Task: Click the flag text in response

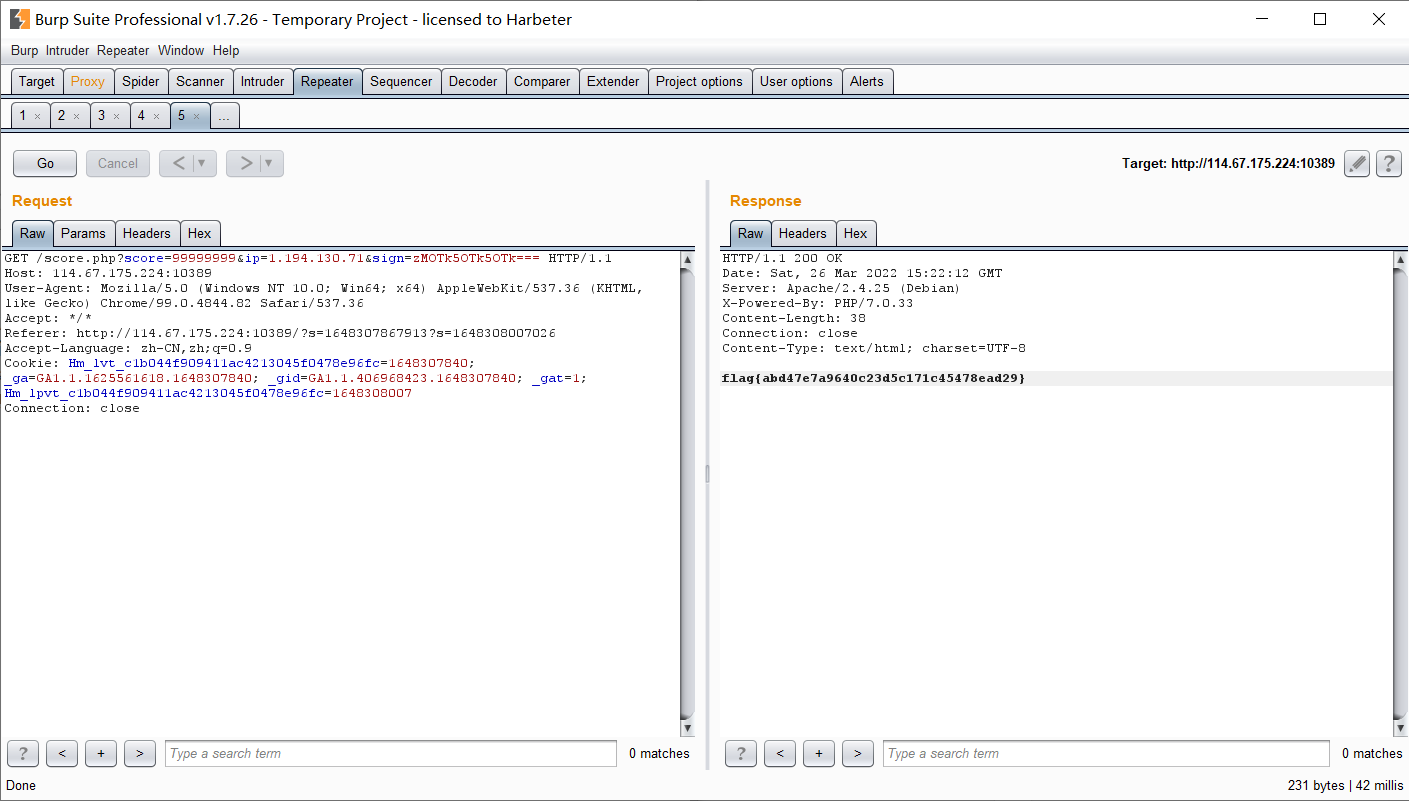Action: click(873, 379)
